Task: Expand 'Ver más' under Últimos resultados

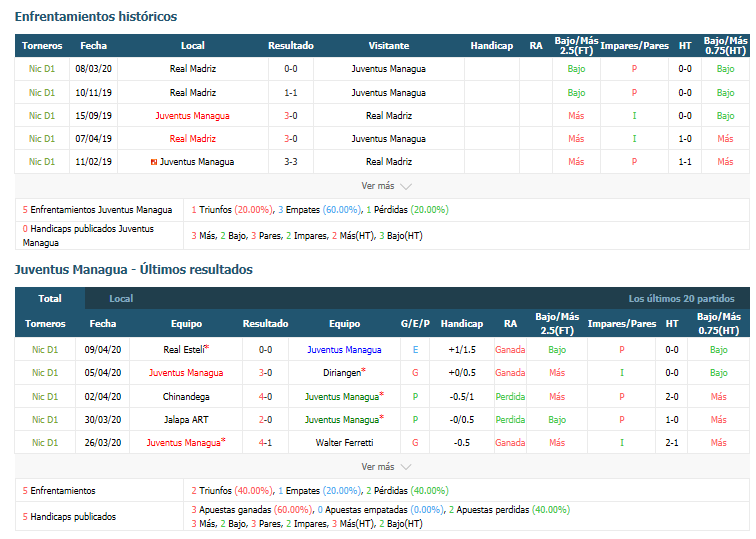Action: [x=386, y=467]
